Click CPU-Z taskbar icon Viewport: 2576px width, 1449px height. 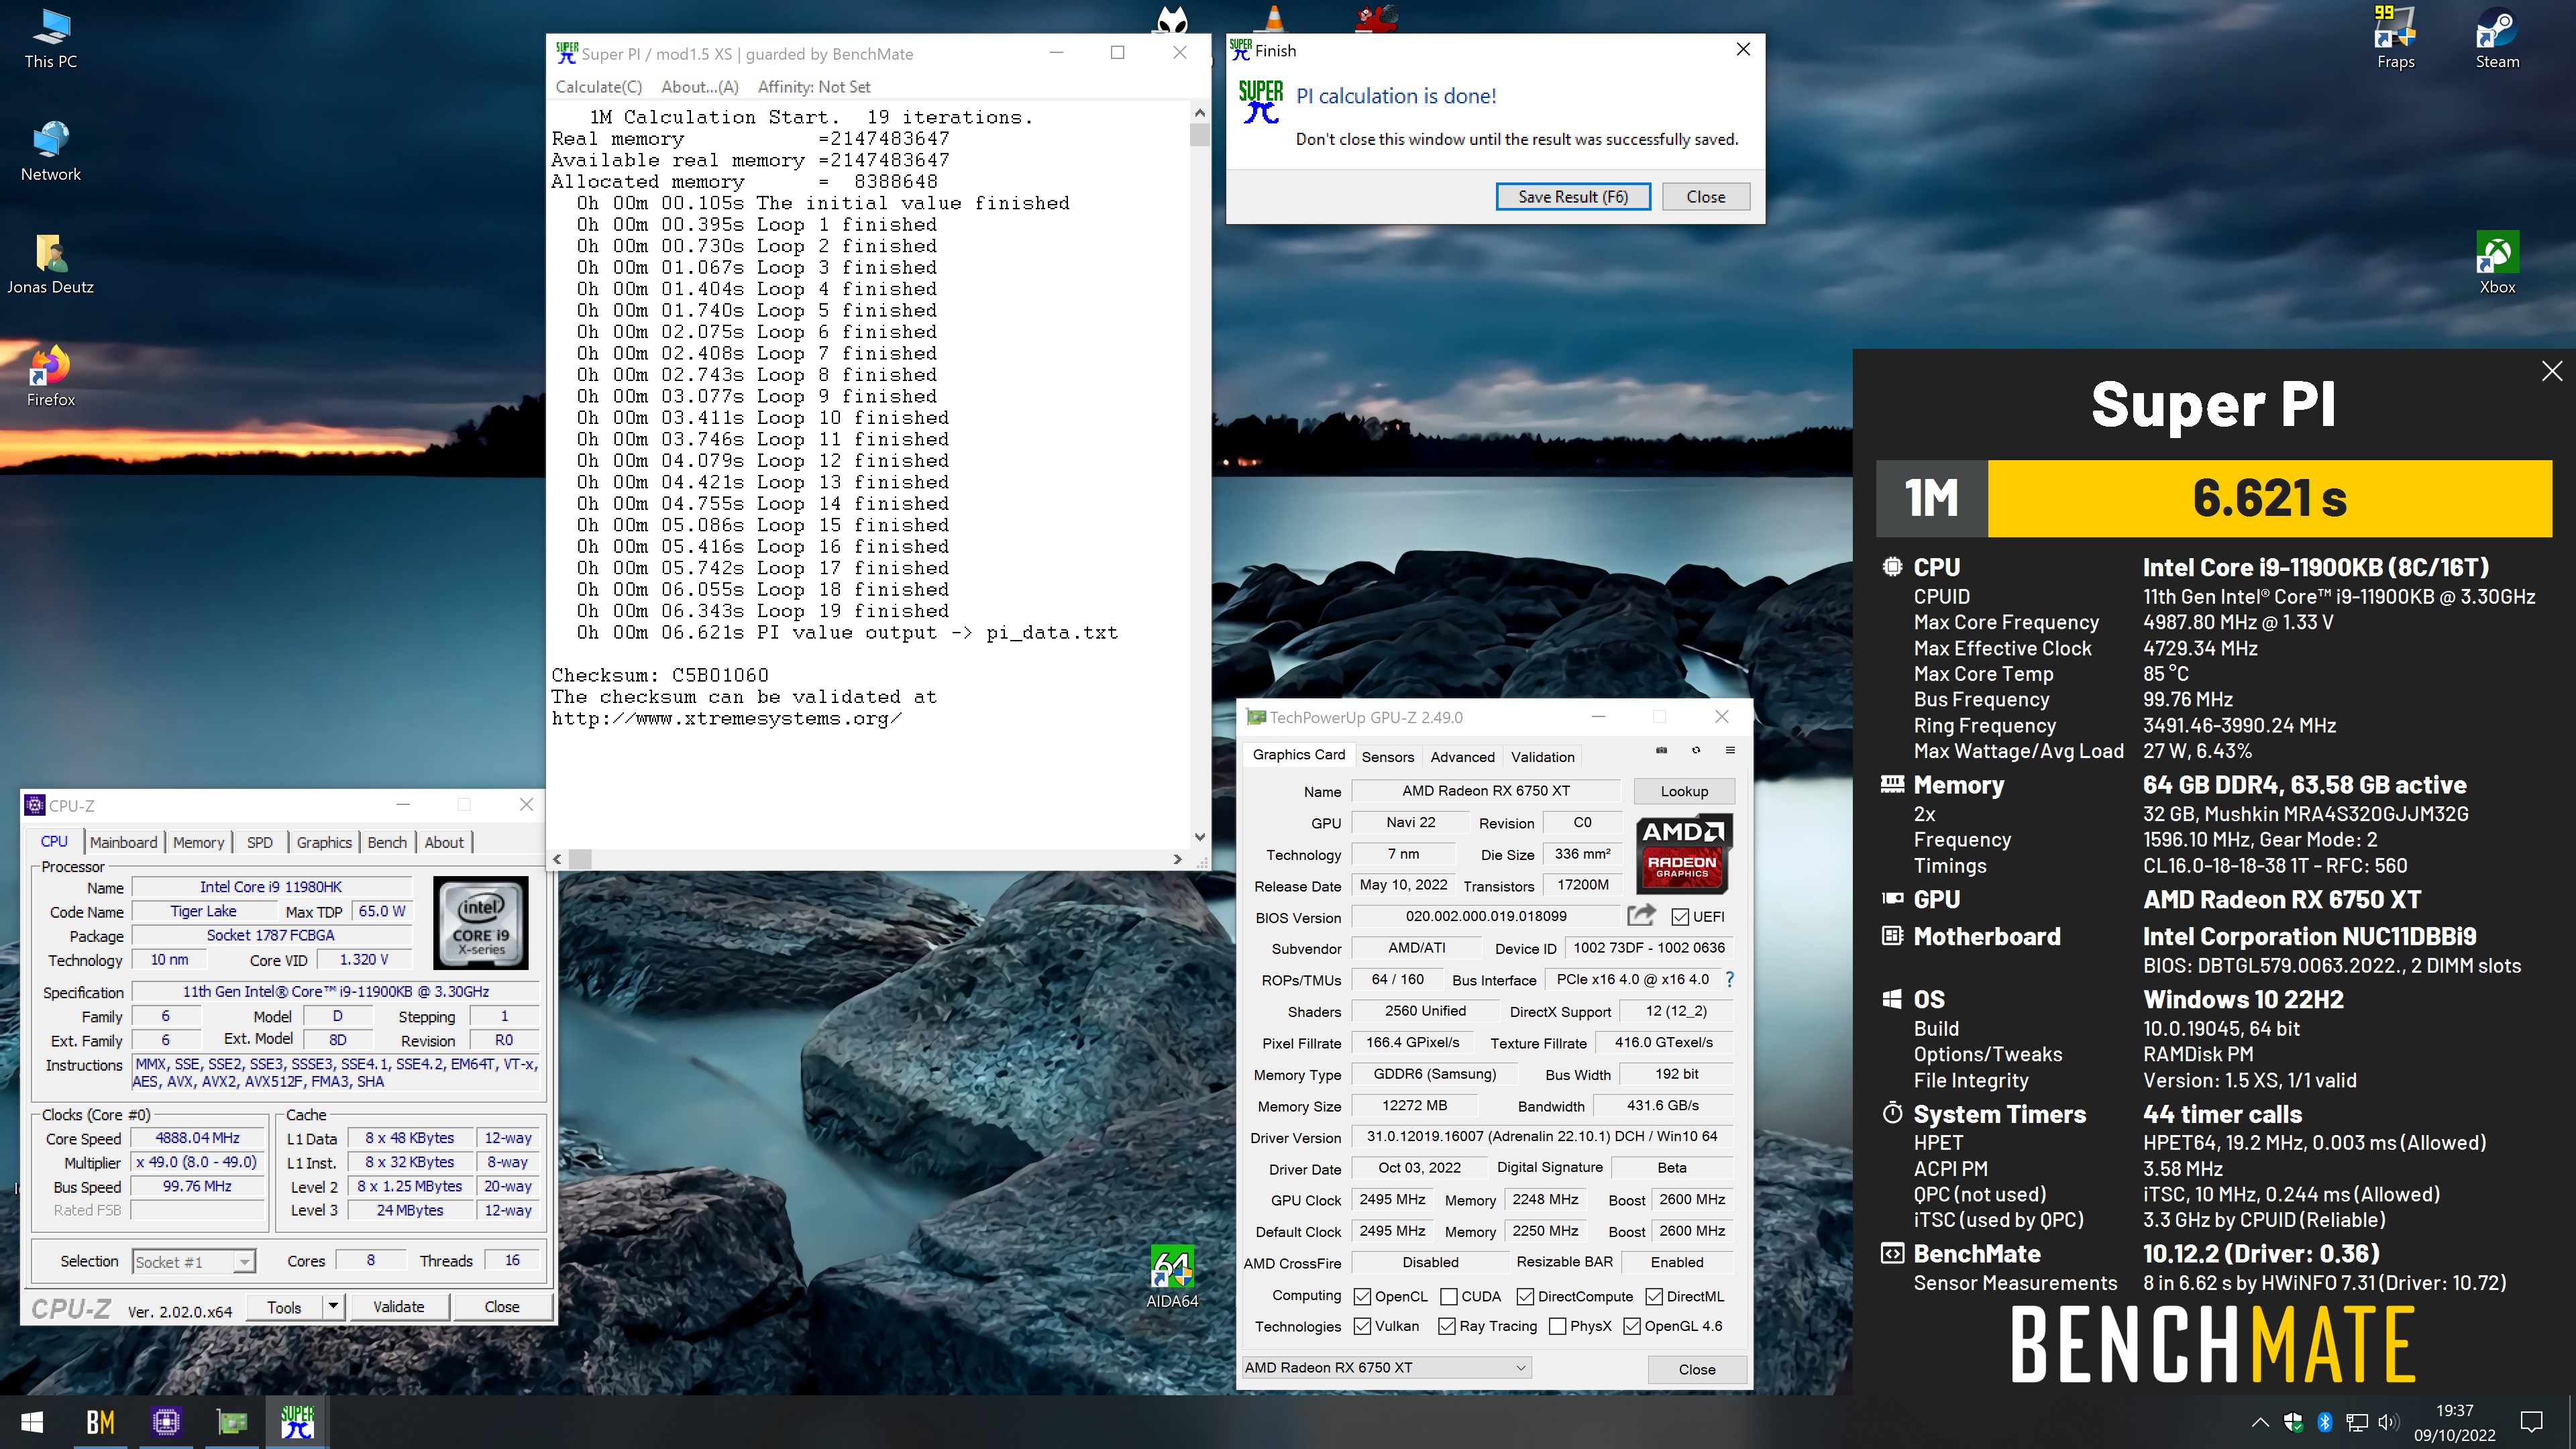[x=166, y=1422]
